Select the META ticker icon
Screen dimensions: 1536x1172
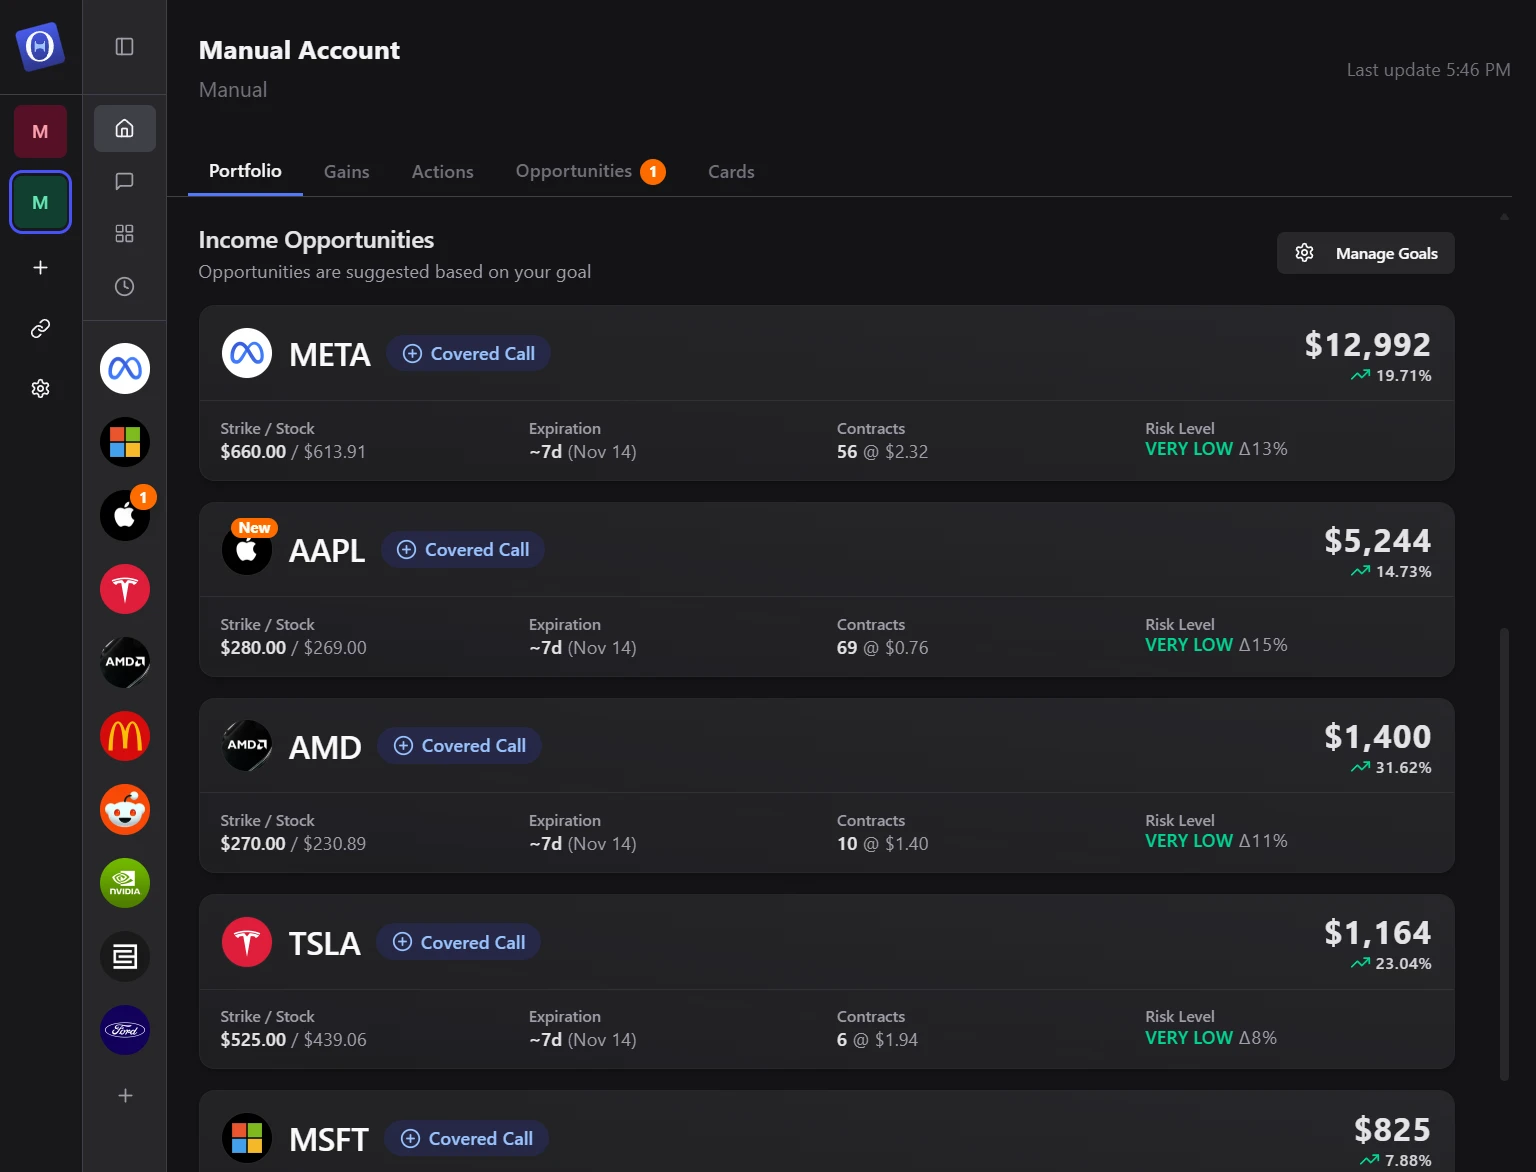tap(124, 367)
